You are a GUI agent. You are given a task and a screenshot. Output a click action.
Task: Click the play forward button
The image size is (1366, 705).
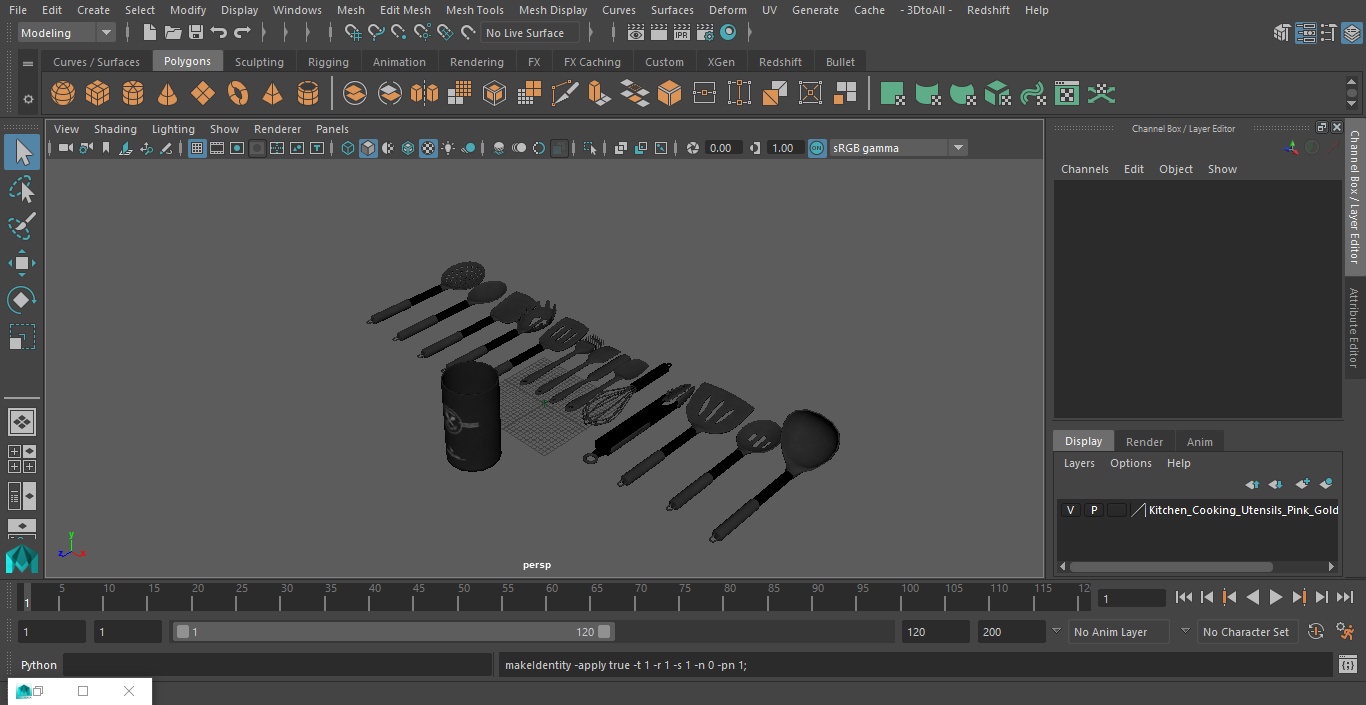tap(1275, 597)
